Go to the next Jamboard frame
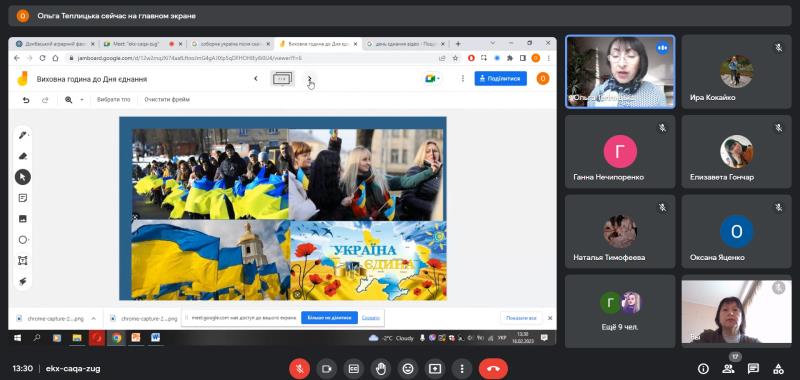This screenshot has height=380, width=800. click(x=309, y=79)
